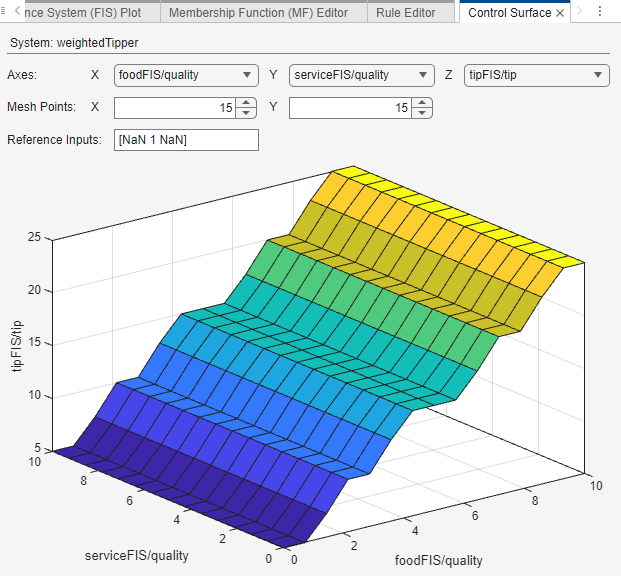This screenshot has width=621, height=576.
Task: Click the Mesh Points label
Action: tap(41, 107)
